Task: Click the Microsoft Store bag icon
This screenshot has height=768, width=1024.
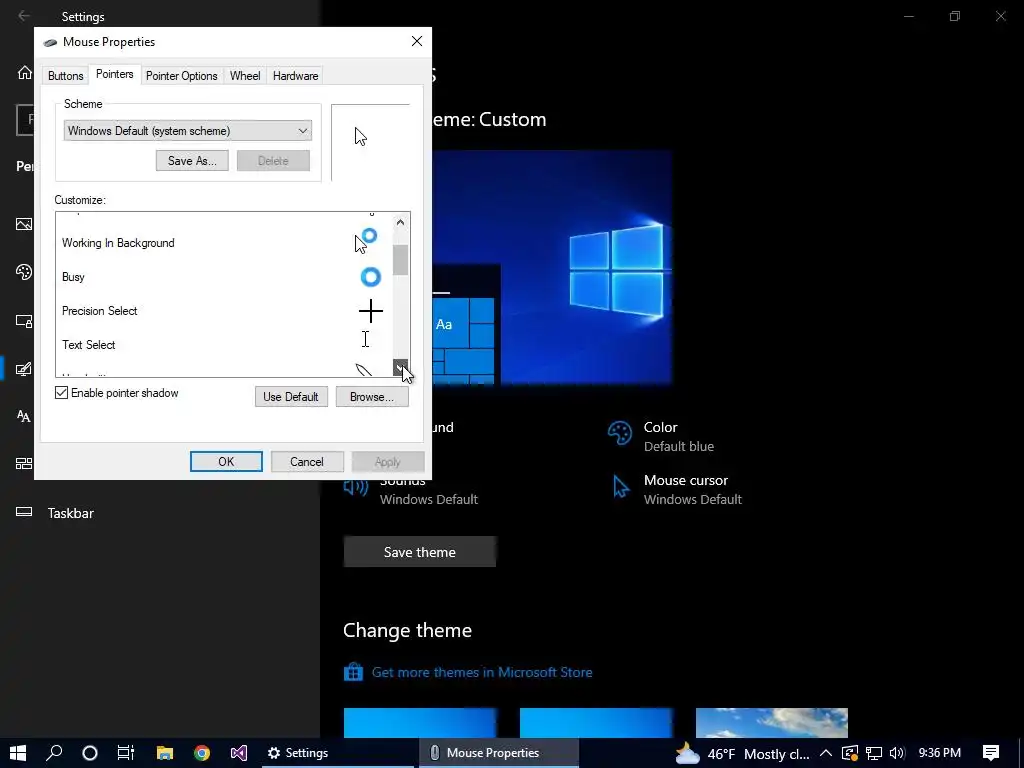Action: tap(353, 672)
